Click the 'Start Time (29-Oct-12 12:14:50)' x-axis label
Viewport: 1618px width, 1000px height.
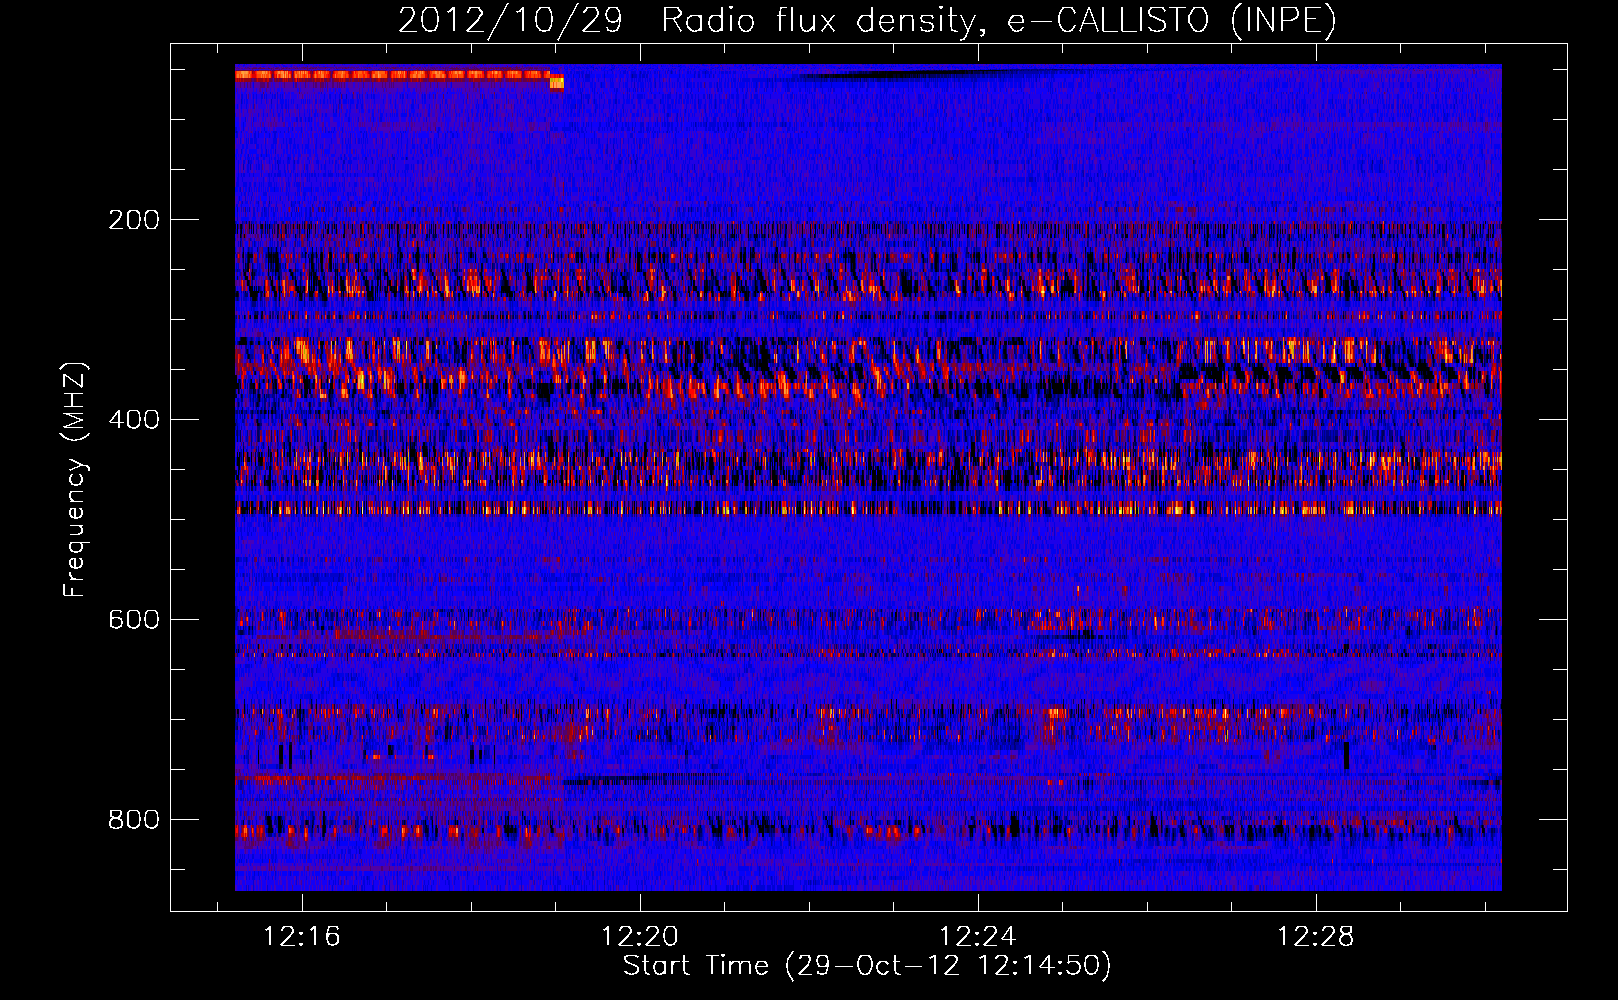867,966
